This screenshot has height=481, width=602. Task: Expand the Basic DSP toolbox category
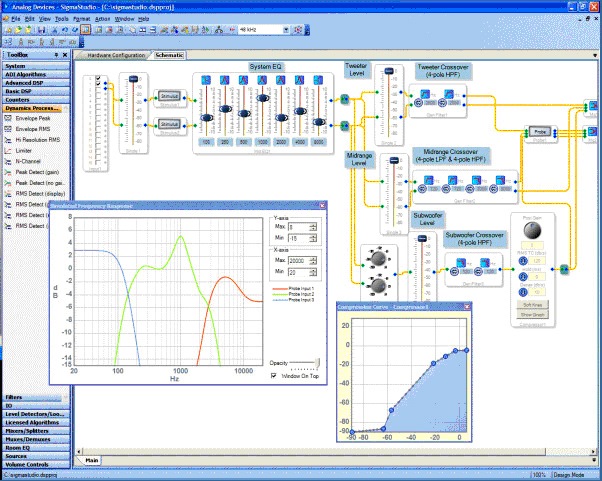tap(36, 91)
